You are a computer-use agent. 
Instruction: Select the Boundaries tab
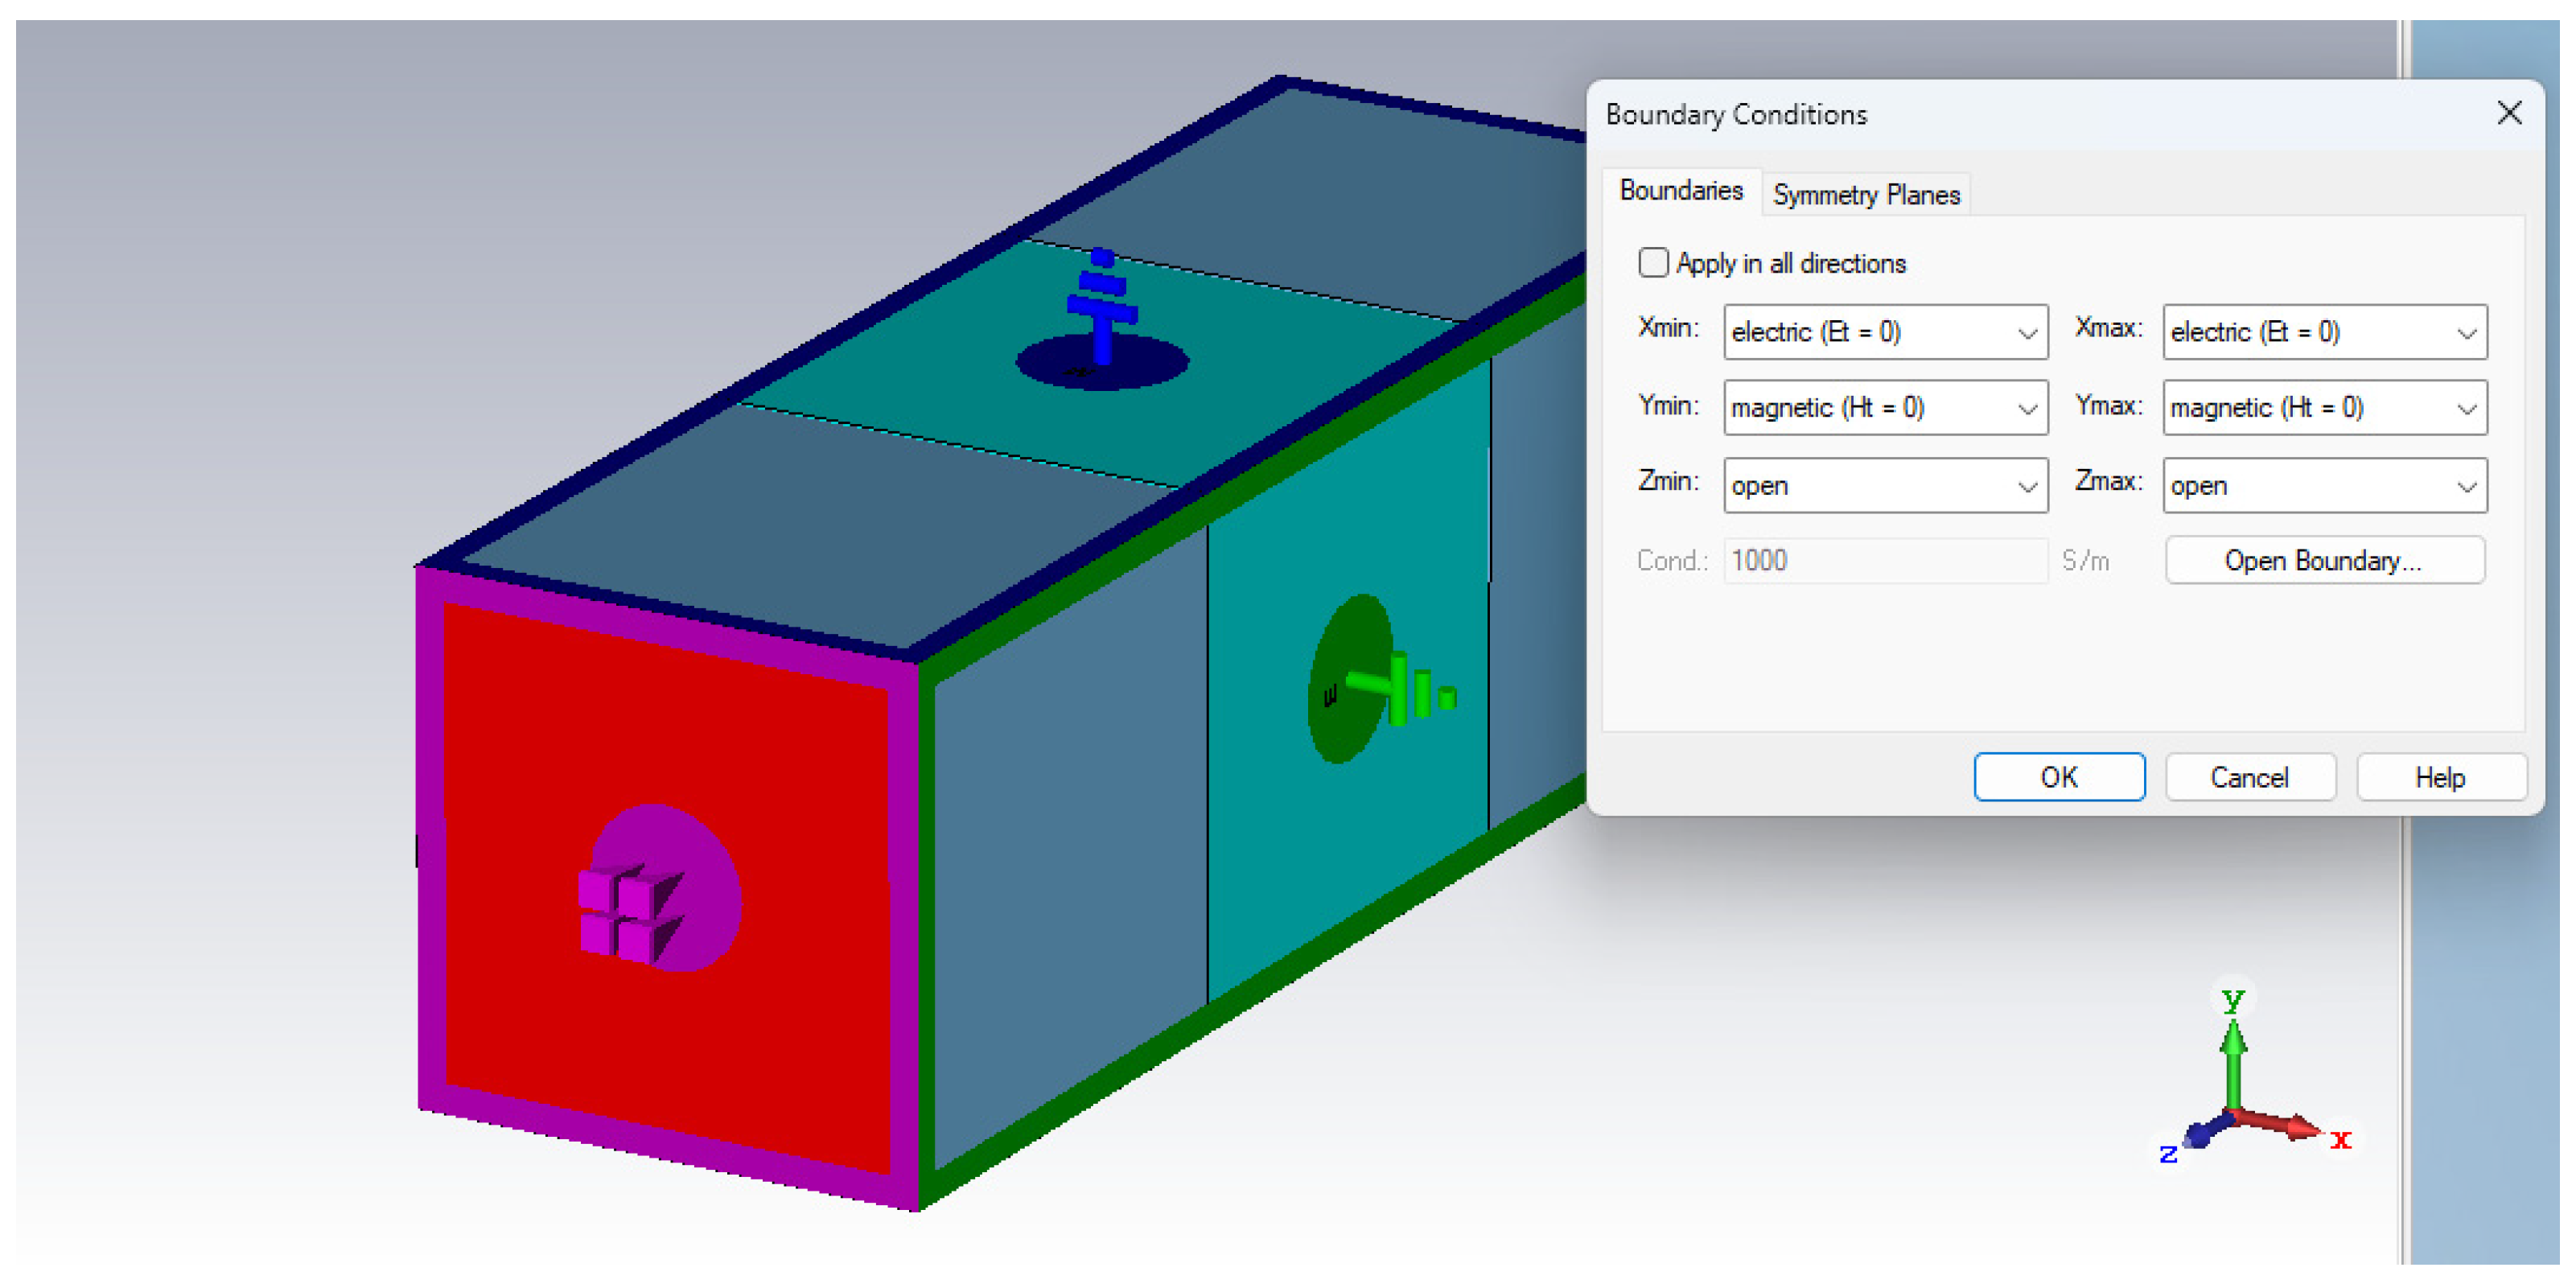click(x=1680, y=191)
